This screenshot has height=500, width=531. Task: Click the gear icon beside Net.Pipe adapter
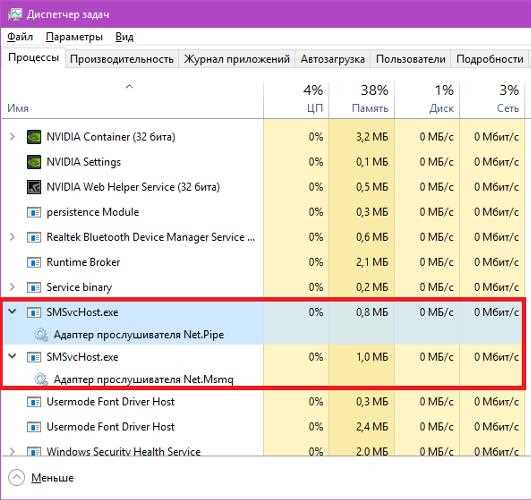coord(41,335)
